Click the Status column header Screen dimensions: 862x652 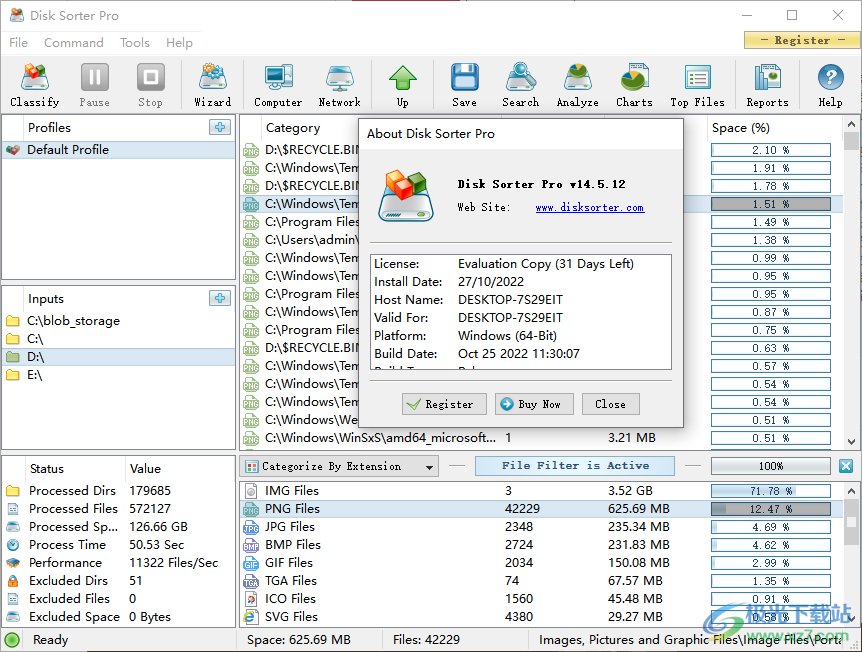47,469
